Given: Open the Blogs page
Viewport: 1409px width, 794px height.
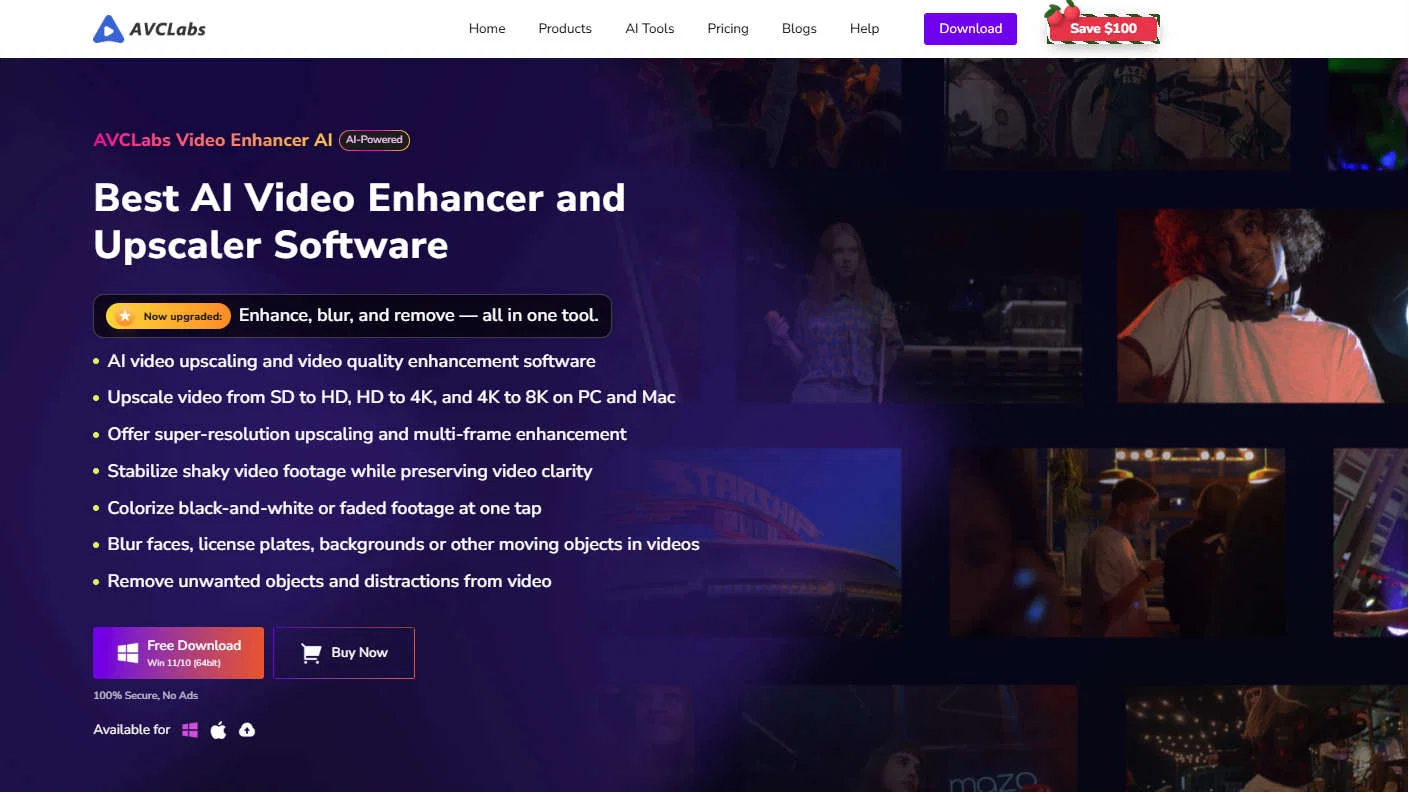Looking at the screenshot, I should click(x=799, y=28).
